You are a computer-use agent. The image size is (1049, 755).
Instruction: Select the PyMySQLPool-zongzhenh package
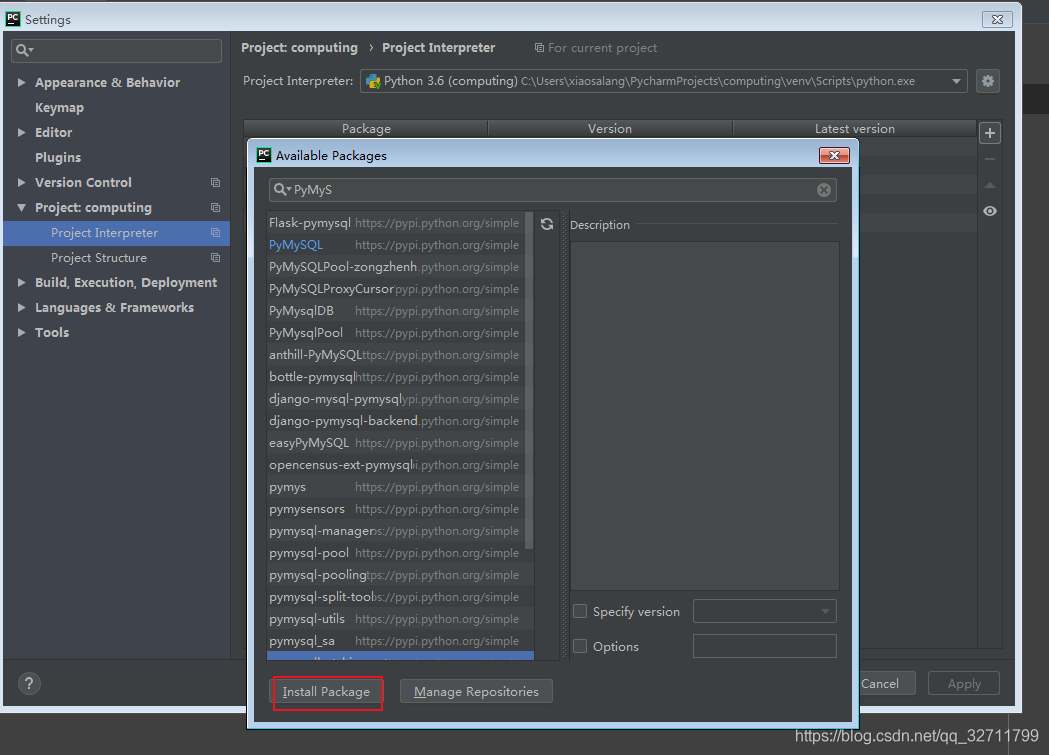tap(395, 267)
